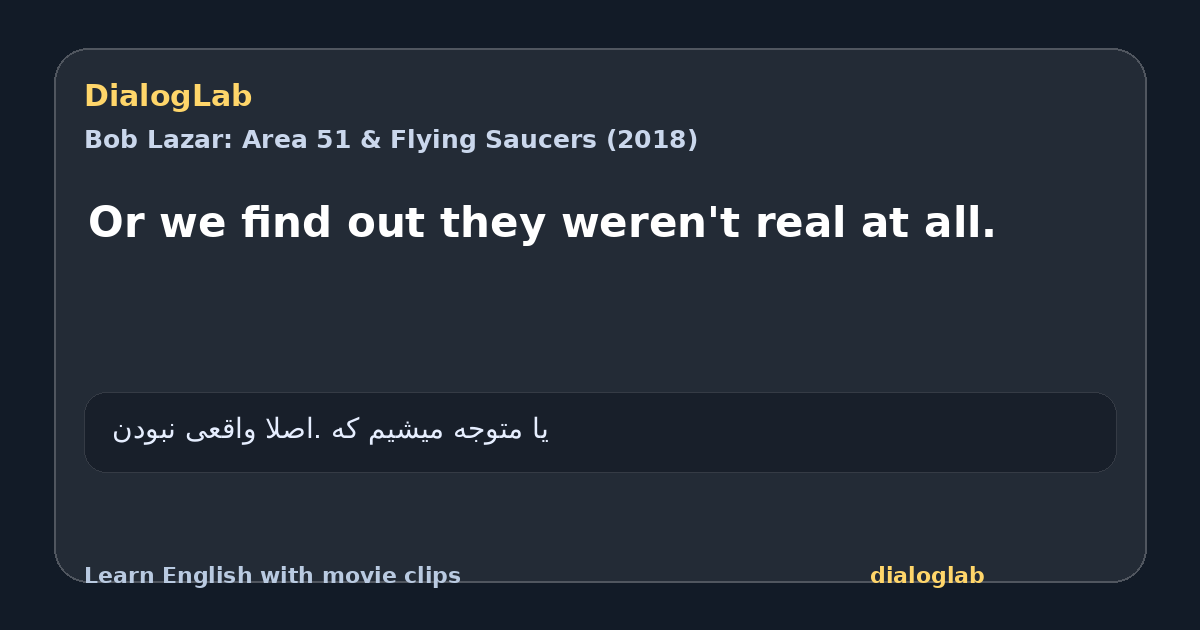This screenshot has height=630, width=1200.
Task: Click the word "out" in the subtitle
Action: [386, 223]
